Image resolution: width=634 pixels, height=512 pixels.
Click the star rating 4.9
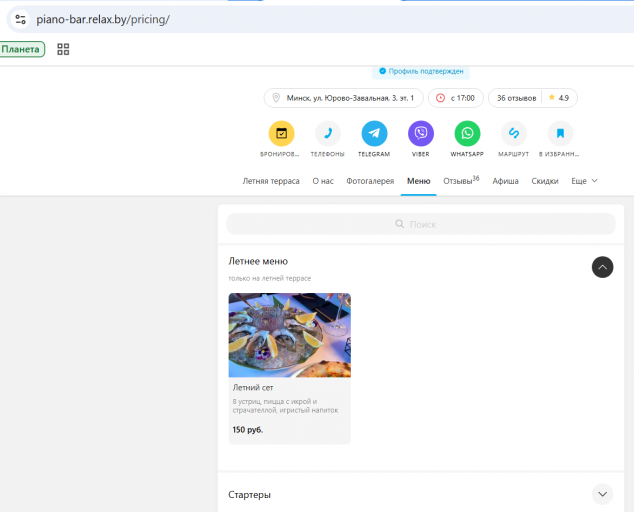[559, 98]
